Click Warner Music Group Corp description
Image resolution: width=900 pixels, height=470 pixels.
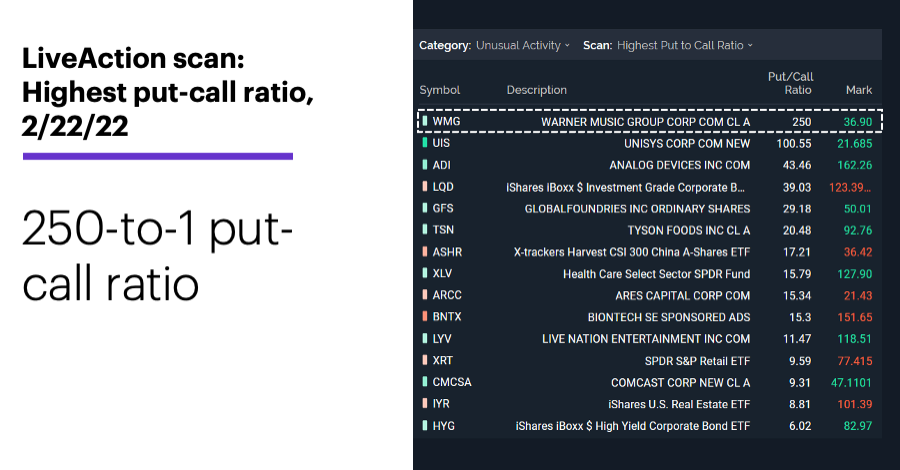(646, 122)
